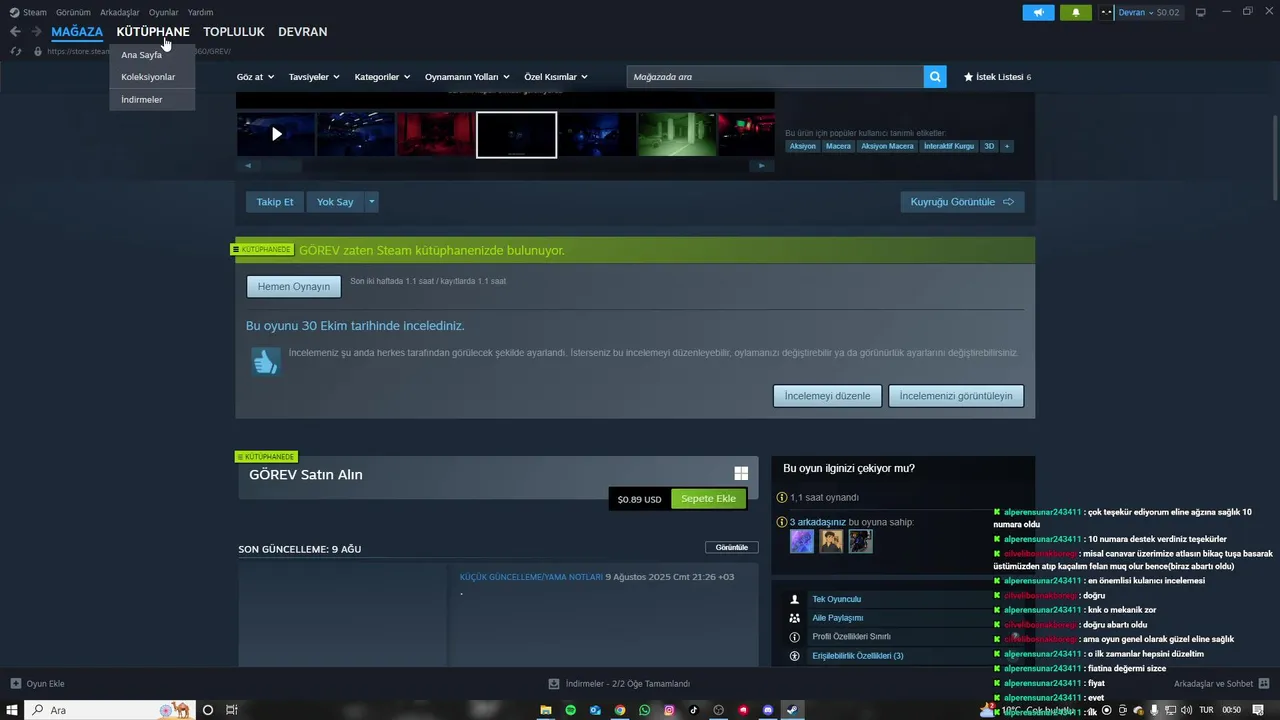Click the Yok Say button

coord(335,202)
